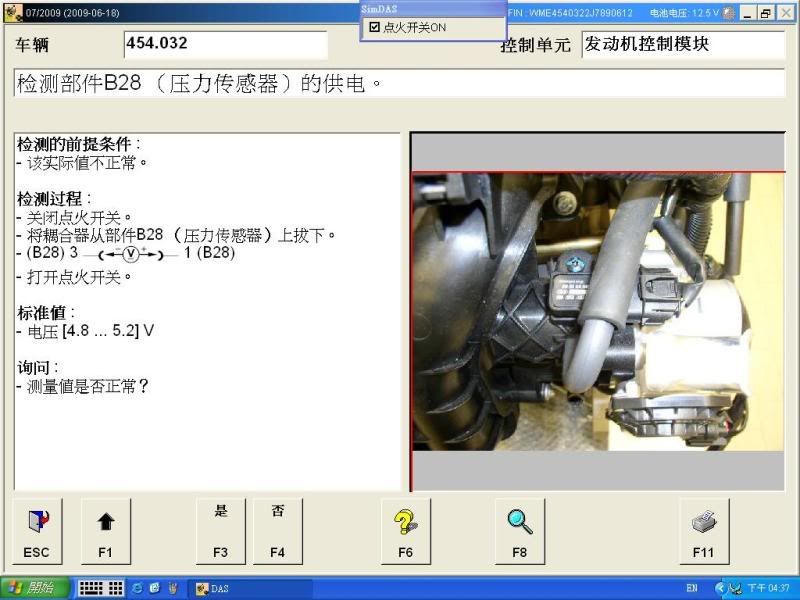The image size is (800, 600).
Task: Click the DAS taskbar button
Action: (250, 589)
